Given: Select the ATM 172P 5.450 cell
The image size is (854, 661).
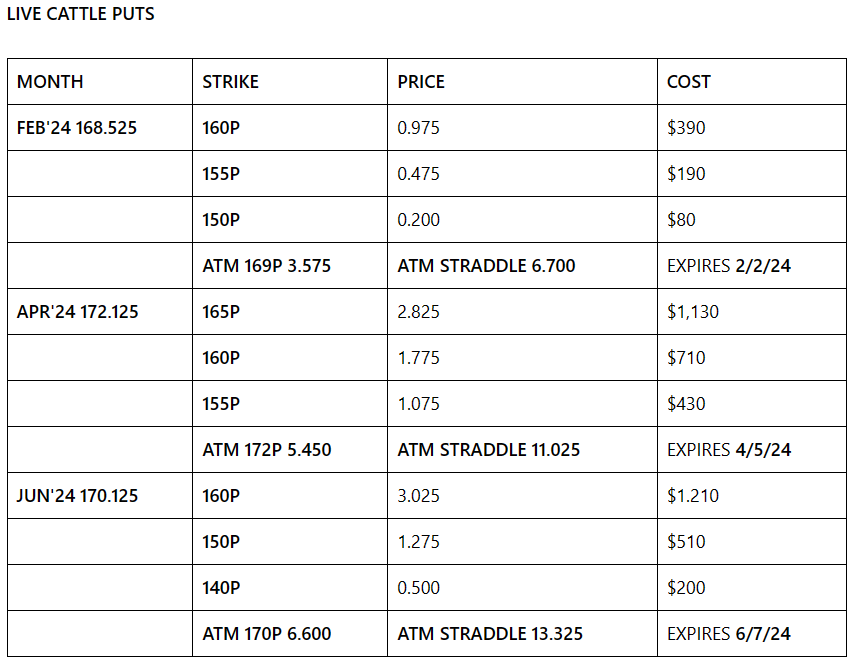Looking at the screenshot, I should pos(266,450).
